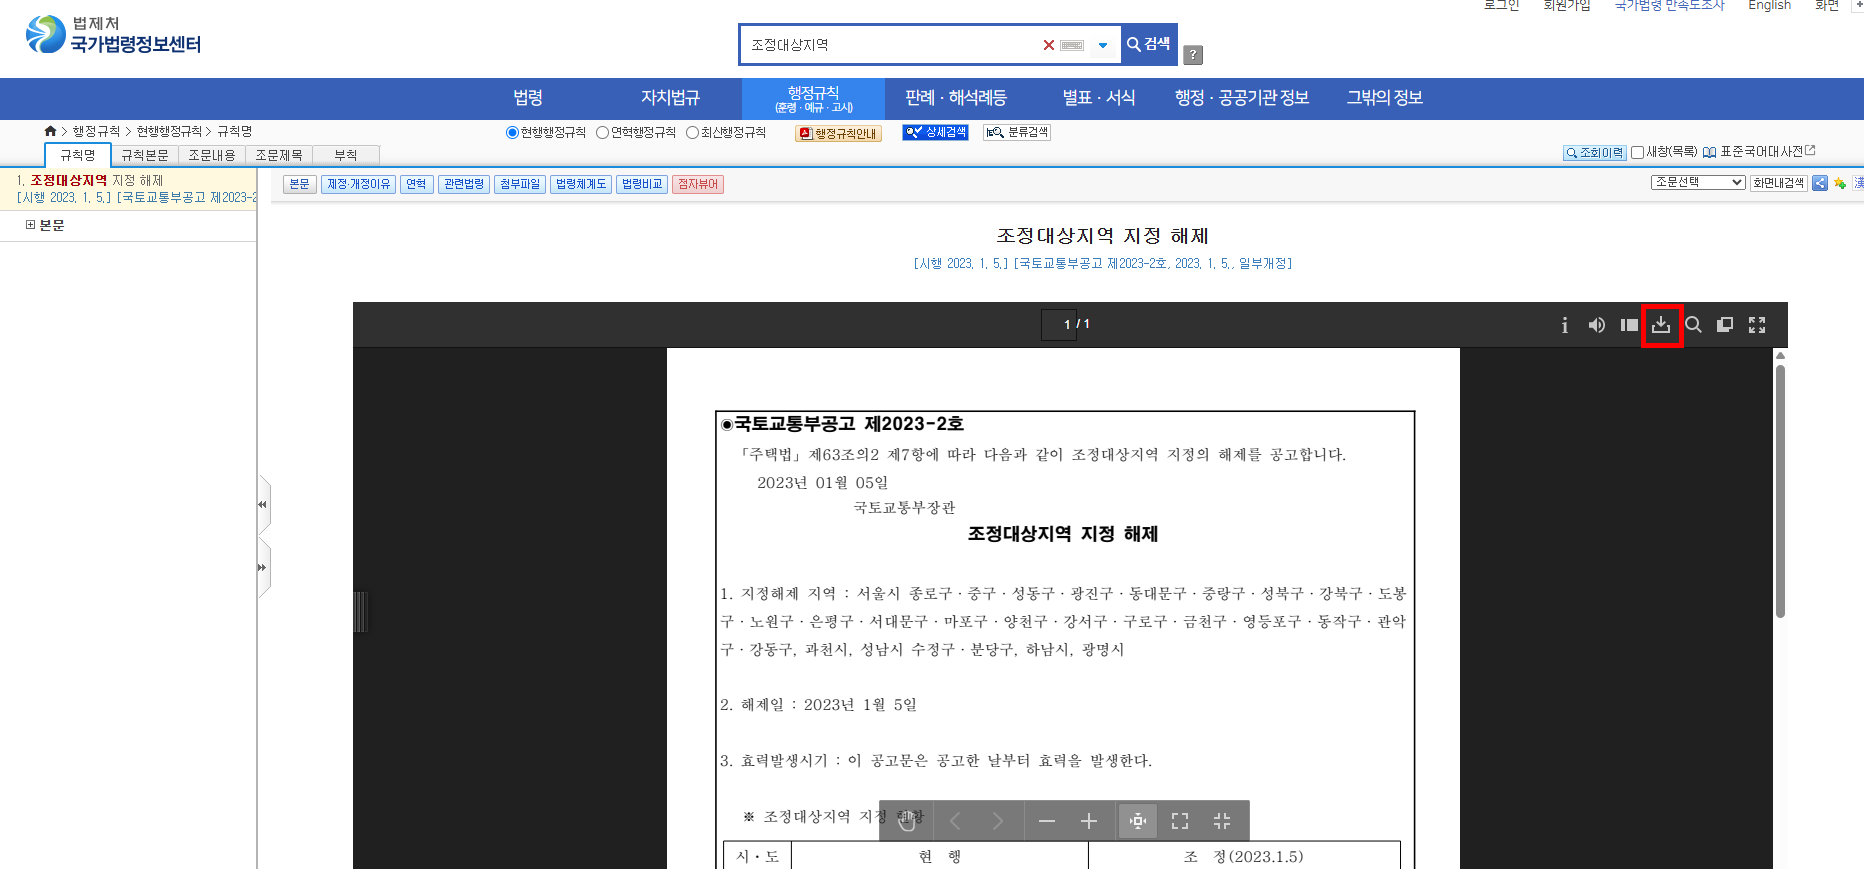This screenshot has height=869, width=1864.
Task: Open the 별표·서식 menu
Action: [x=1098, y=98]
